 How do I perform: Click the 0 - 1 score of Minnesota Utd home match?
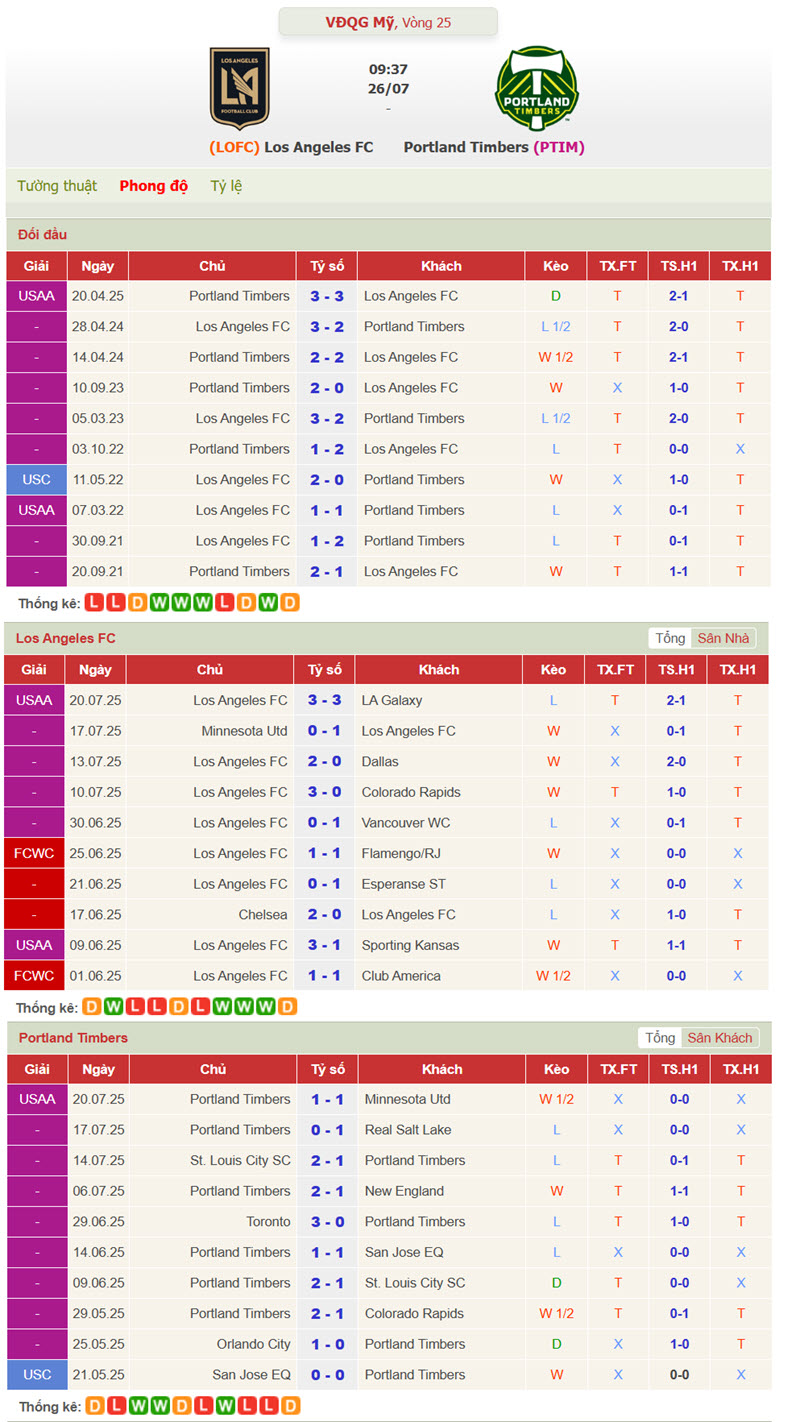click(x=324, y=731)
